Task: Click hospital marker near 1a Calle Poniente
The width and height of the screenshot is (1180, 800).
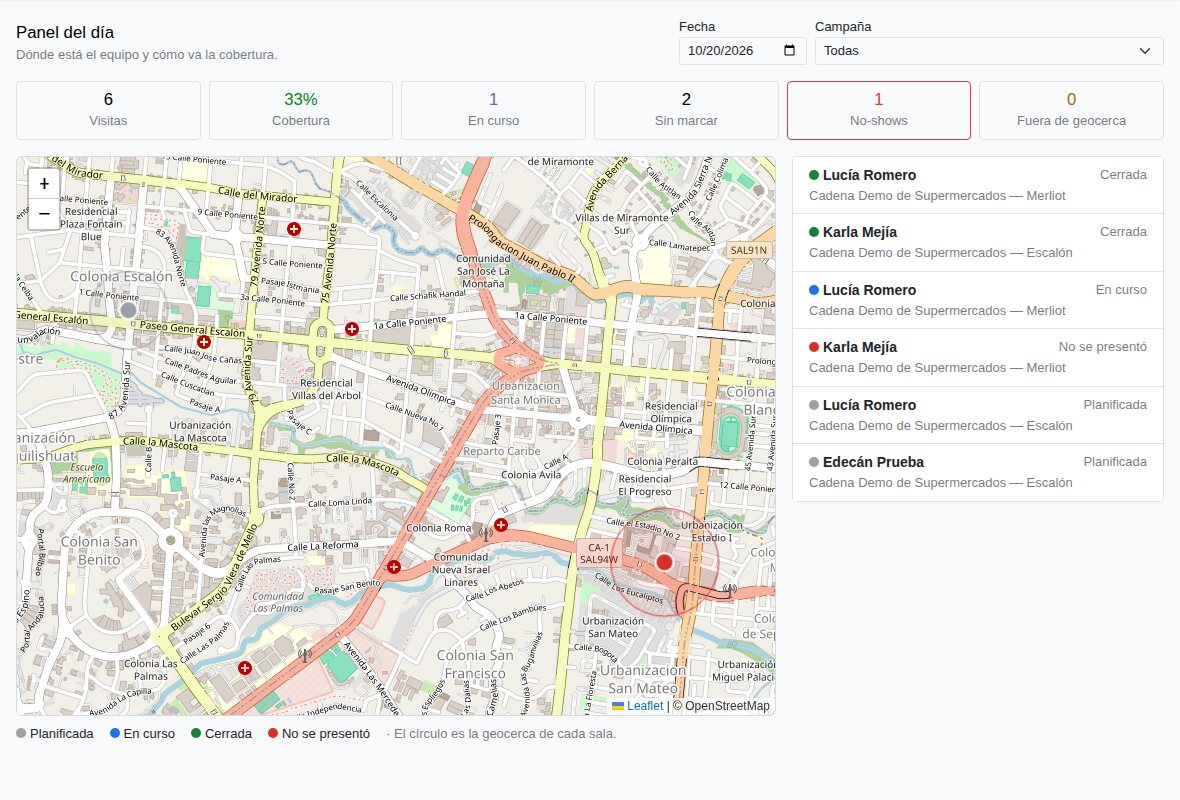Action: pyautogui.click(x=351, y=329)
